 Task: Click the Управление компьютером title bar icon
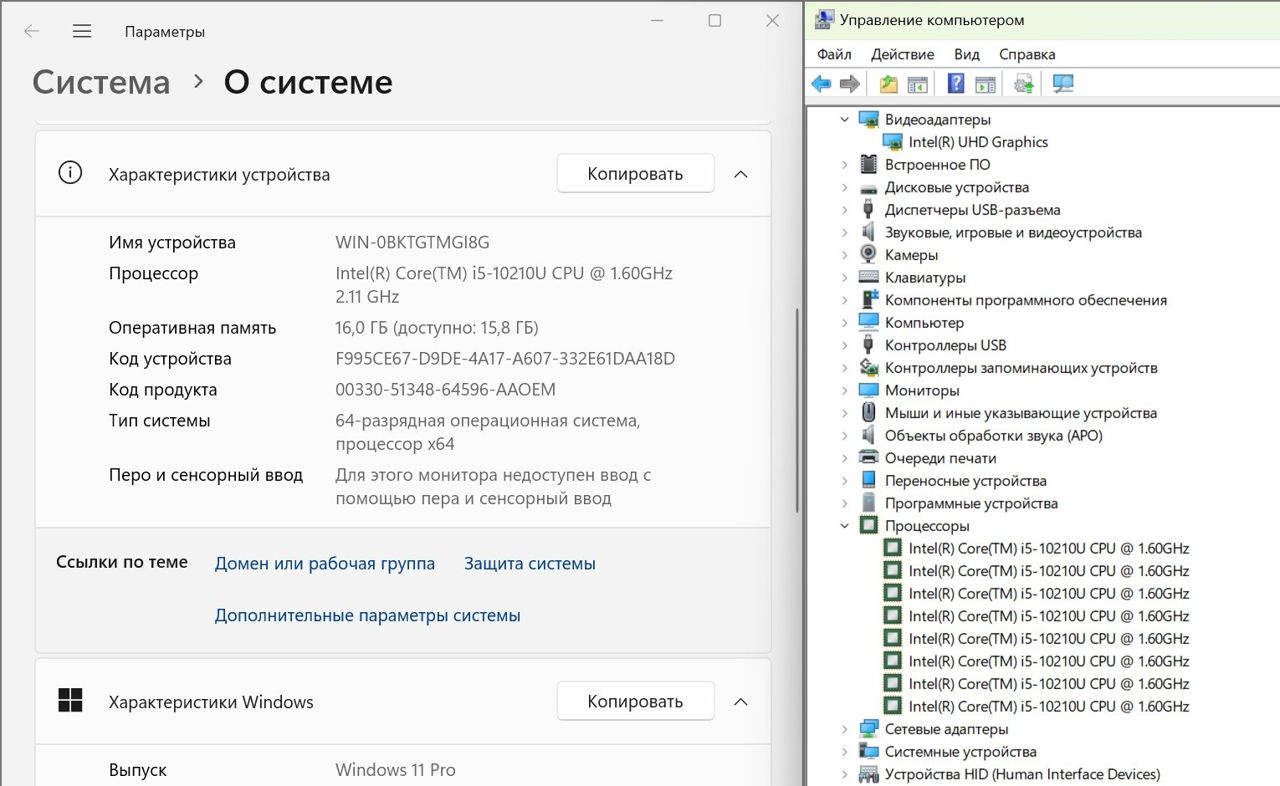[824, 19]
